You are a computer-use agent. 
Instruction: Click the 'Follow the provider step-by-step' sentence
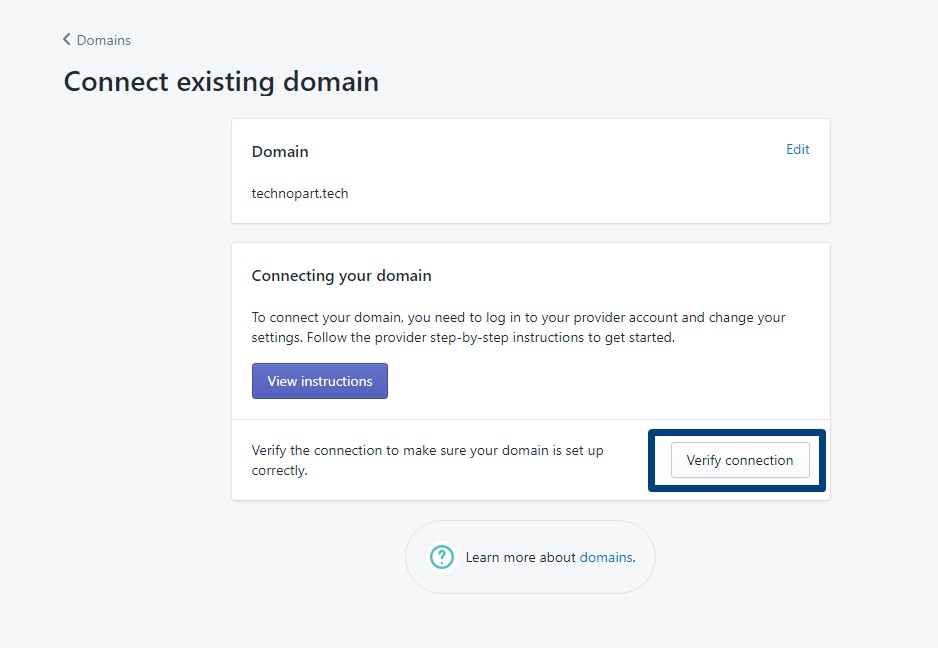point(490,337)
